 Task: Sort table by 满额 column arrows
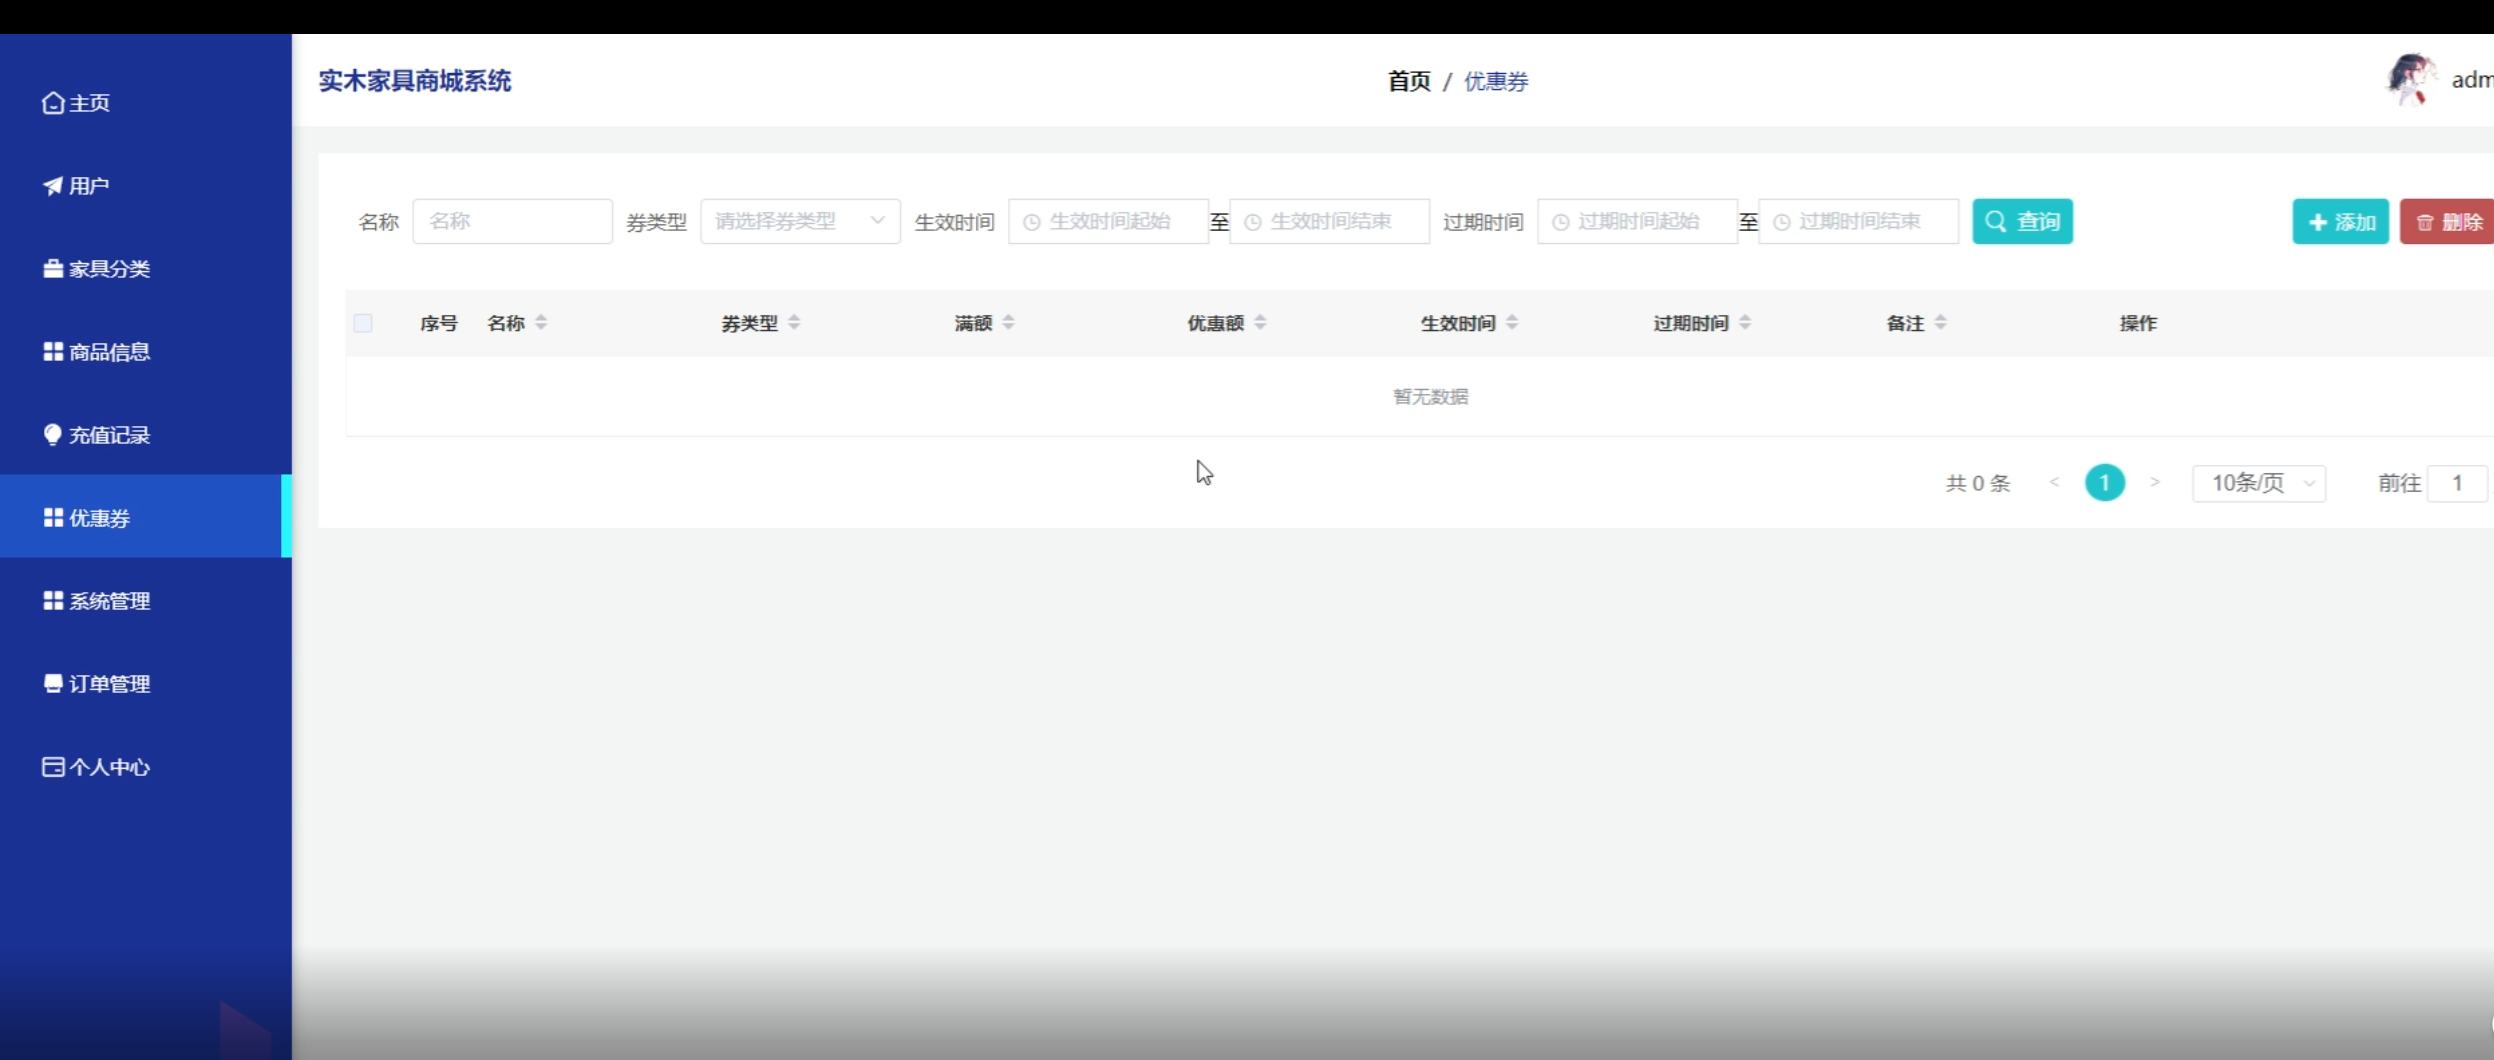pyautogui.click(x=1008, y=322)
